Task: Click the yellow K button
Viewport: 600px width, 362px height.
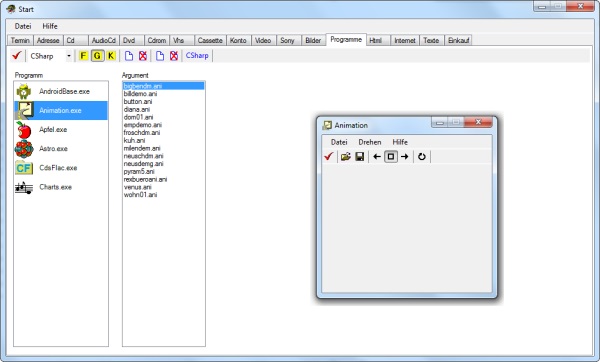Action: 111,56
